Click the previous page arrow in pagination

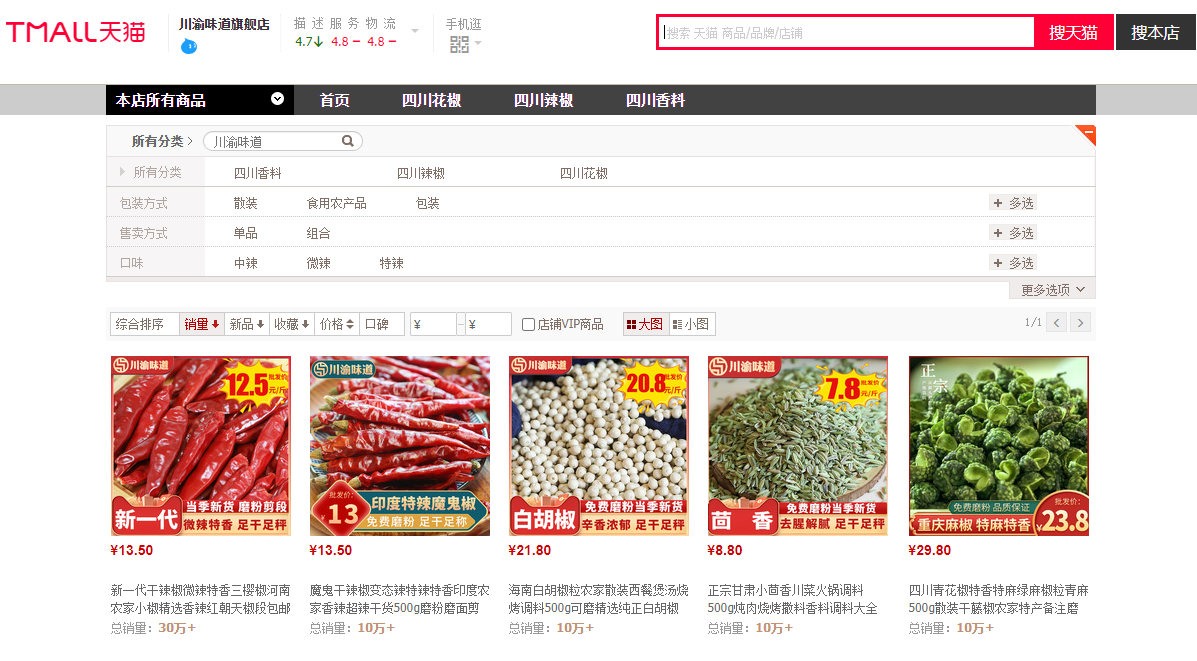coord(1055,322)
